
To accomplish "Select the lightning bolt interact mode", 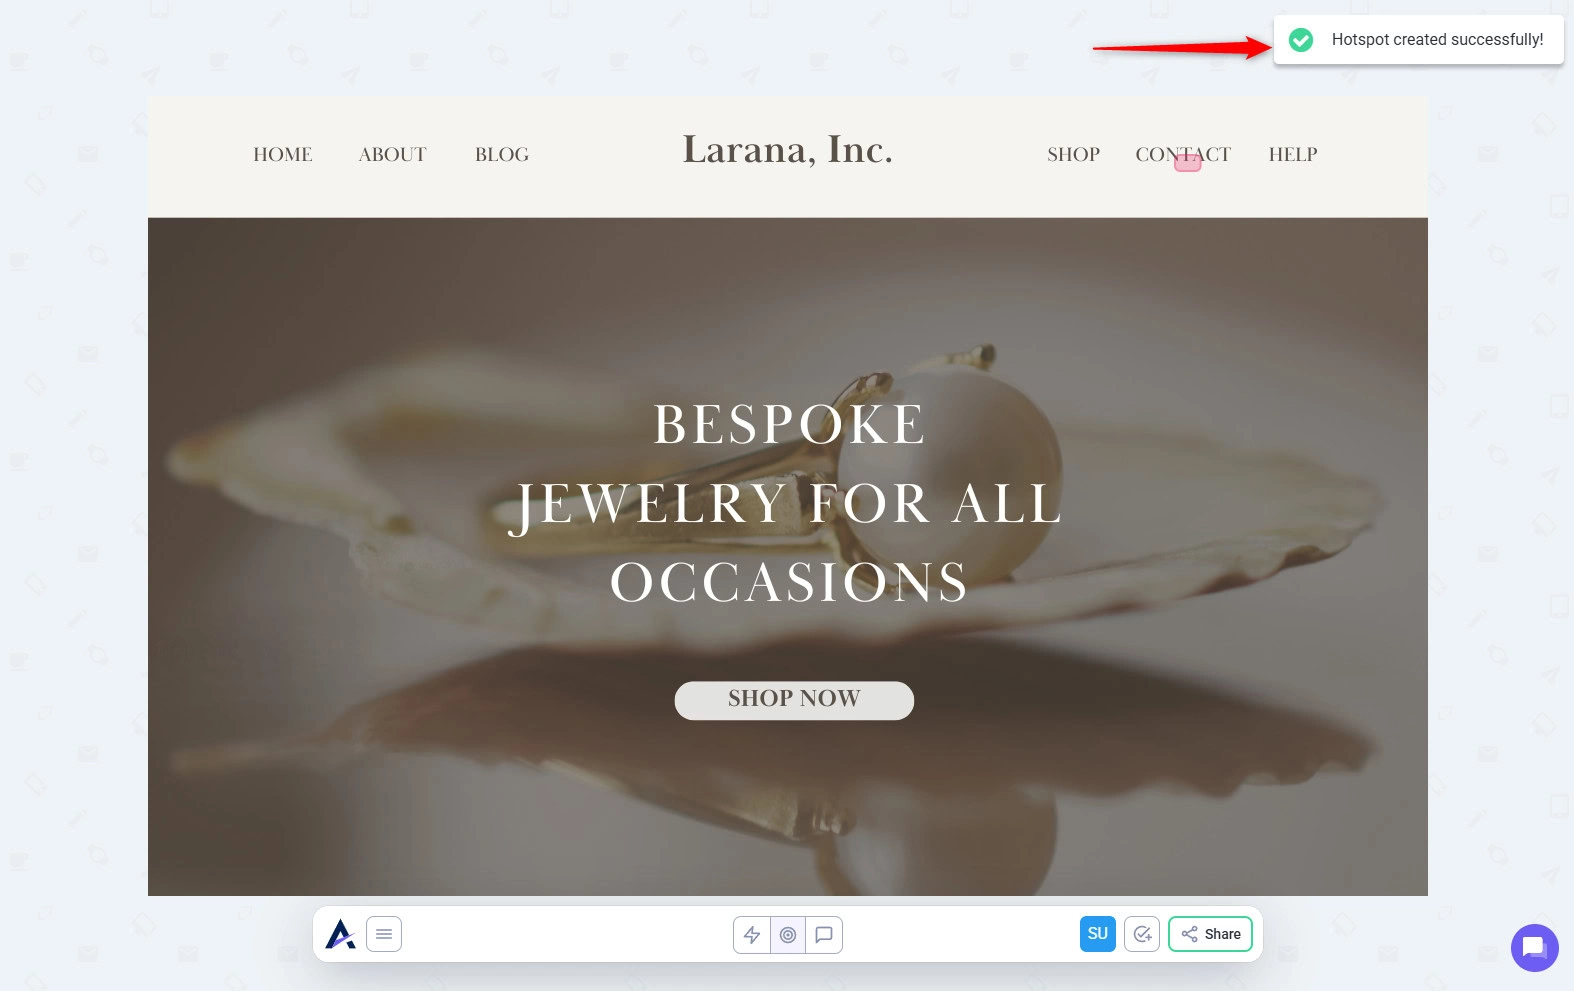I will (x=752, y=935).
